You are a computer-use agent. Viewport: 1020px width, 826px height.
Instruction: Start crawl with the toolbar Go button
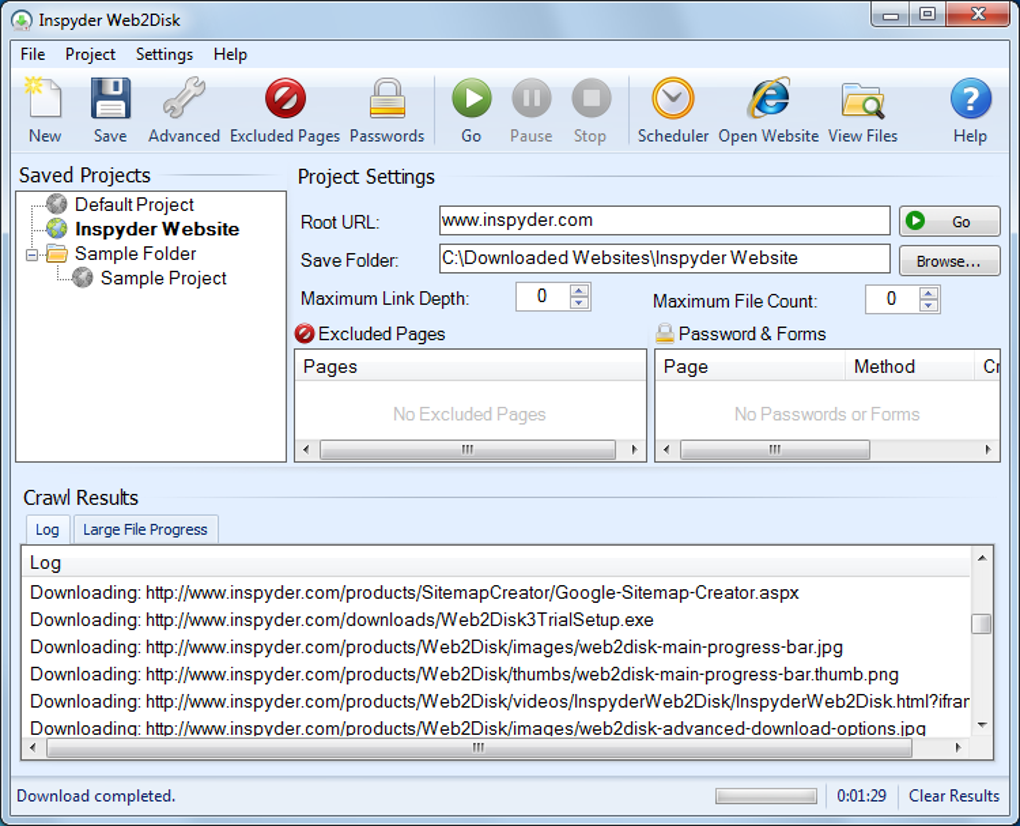click(x=471, y=109)
